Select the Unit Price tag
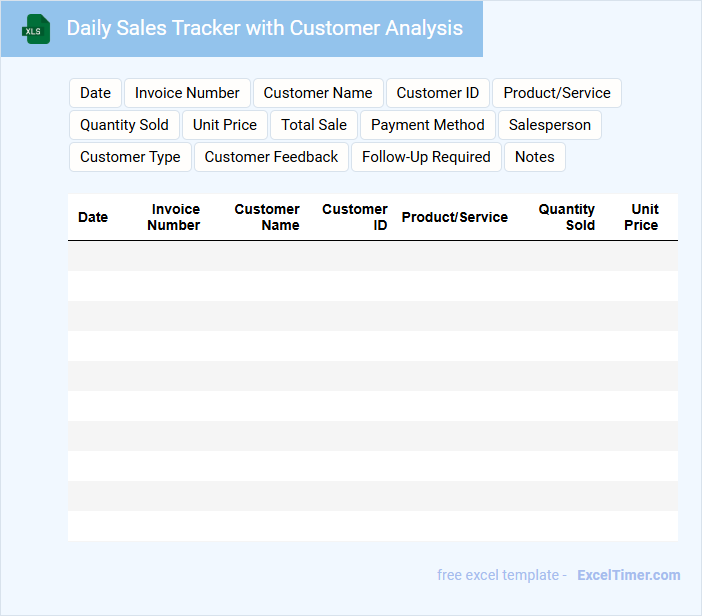 [x=225, y=125]
